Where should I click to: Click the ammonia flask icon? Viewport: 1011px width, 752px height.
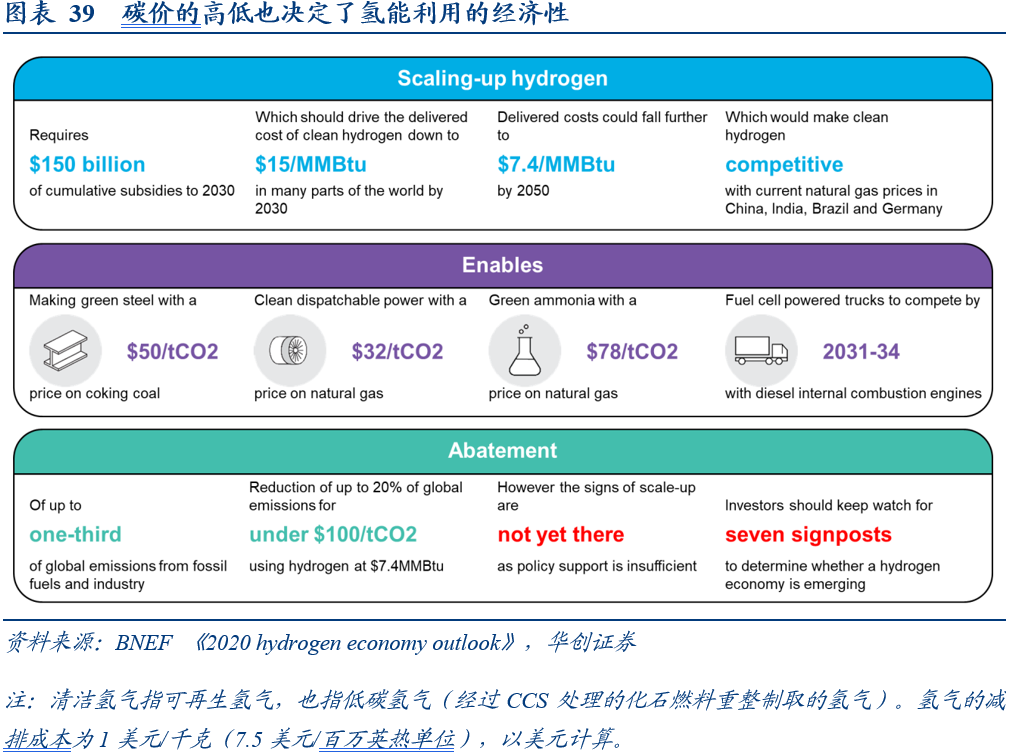pos(524,351)
